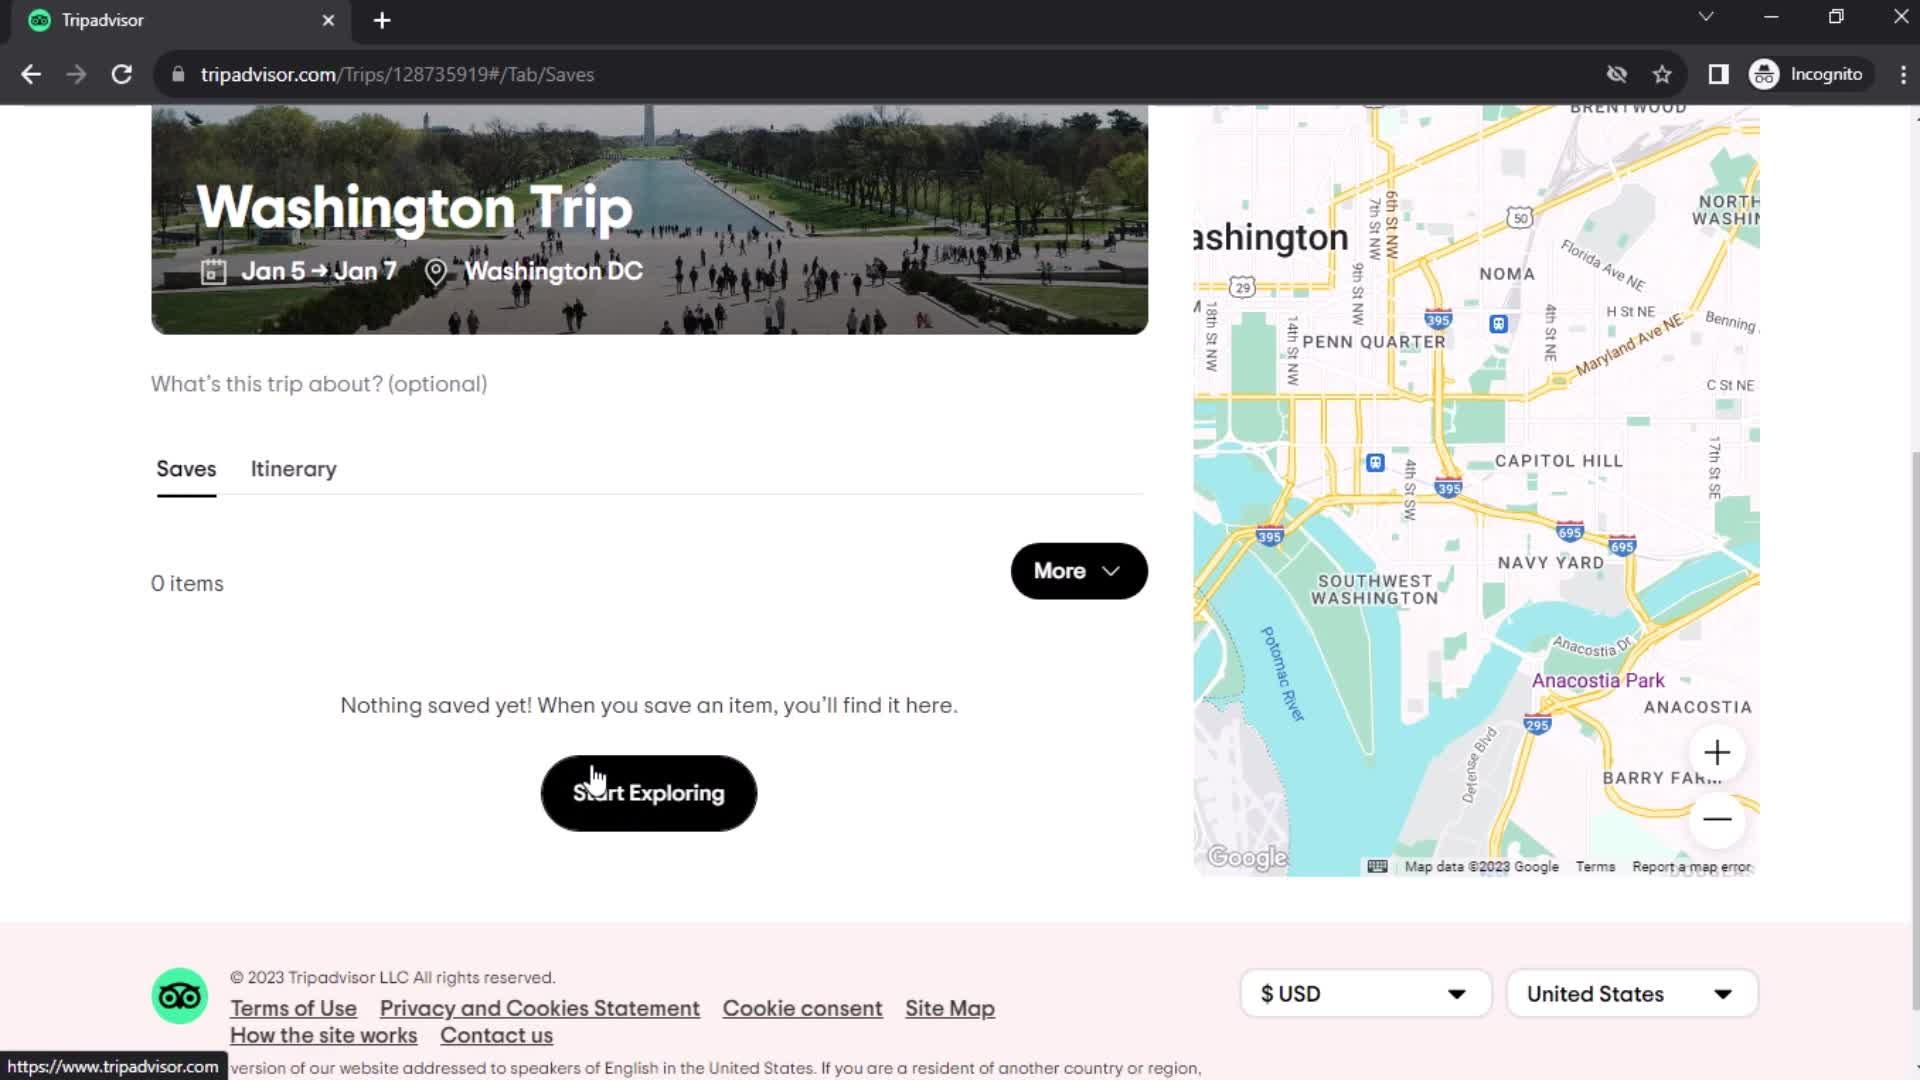Open the USD currency dropdown

click(x=1364, y=993)
